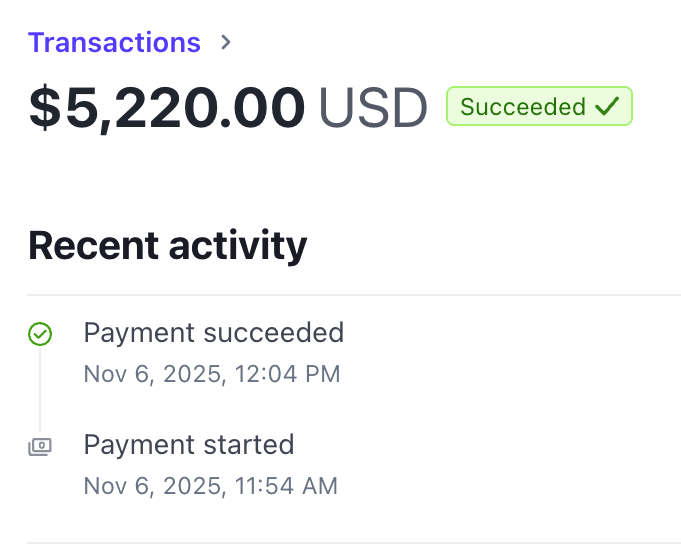Viewport: 681px width, 544px height.
Task: Select the $5,220.00 amount
Action: 167,108
